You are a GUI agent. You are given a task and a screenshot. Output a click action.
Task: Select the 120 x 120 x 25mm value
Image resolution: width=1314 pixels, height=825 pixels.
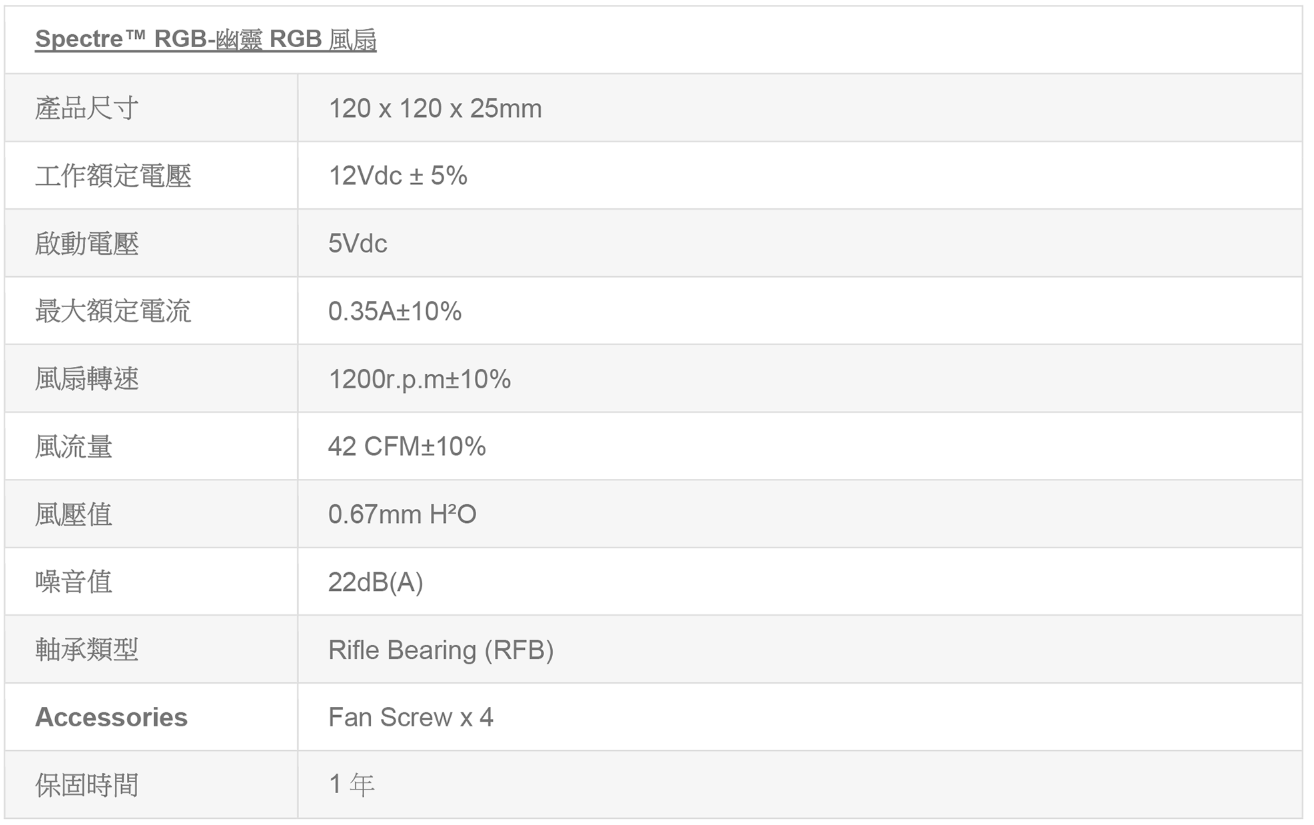tap(435, 109)
